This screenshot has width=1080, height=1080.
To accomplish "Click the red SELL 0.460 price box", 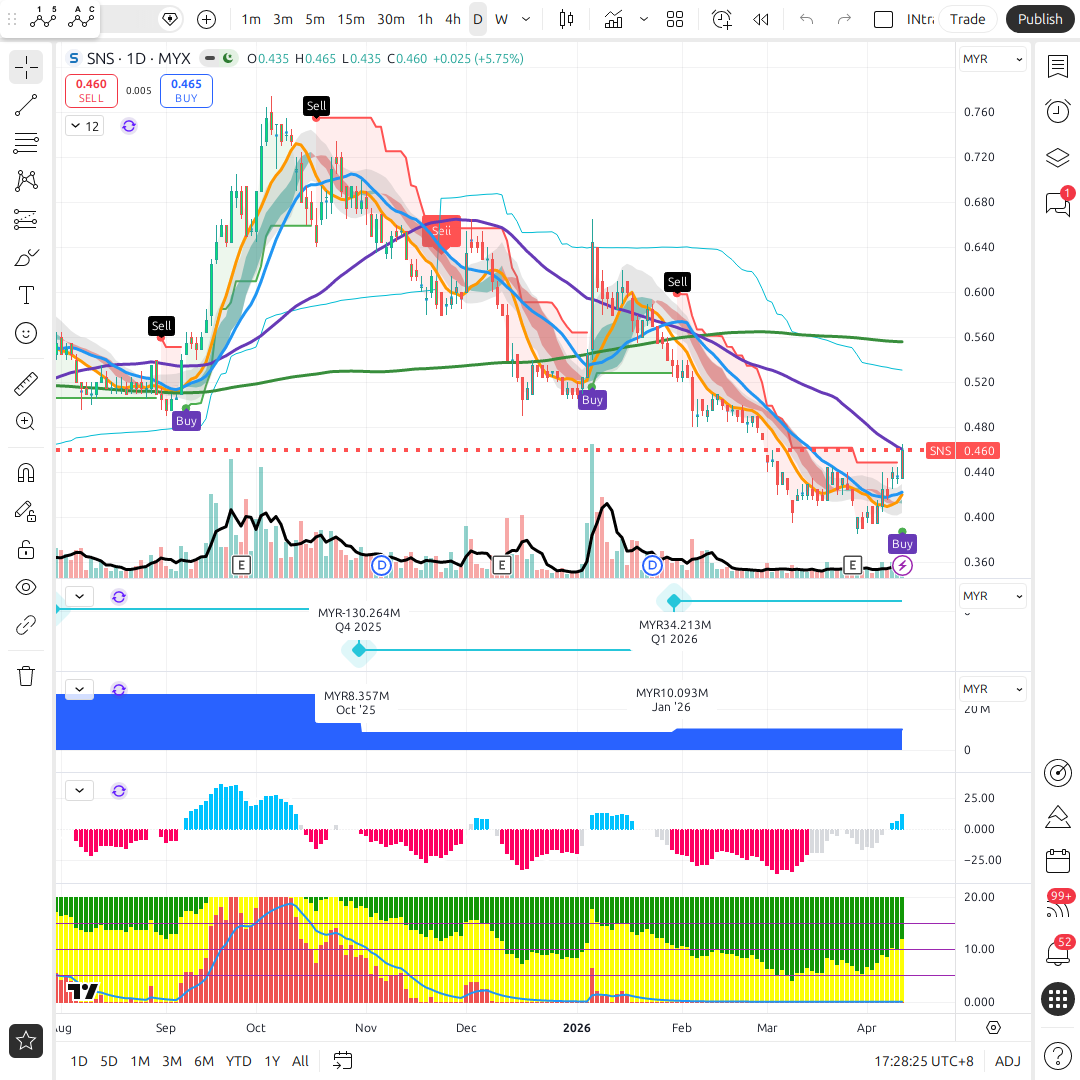I will coord(91,91).
